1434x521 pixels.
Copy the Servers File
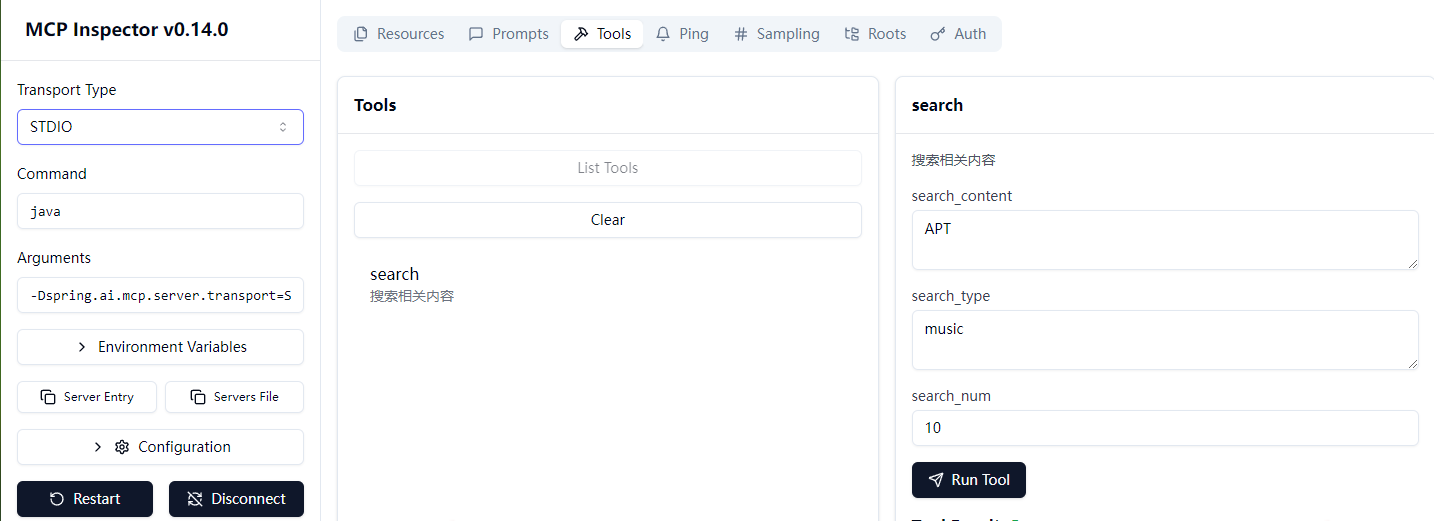(234, 397)
